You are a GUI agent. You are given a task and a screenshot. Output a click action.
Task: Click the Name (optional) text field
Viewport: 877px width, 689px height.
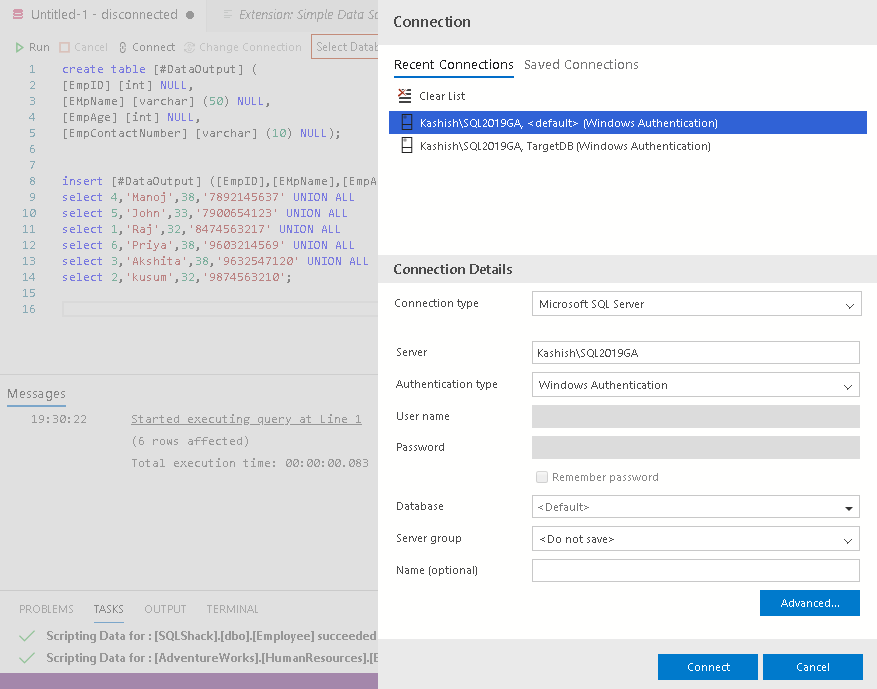click(695, 571)
